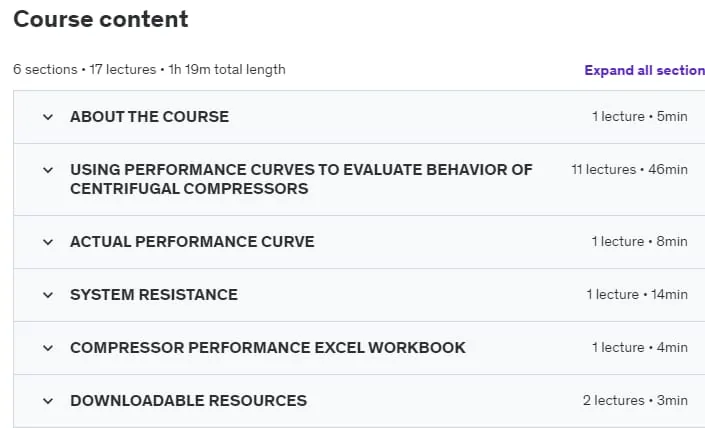The image size is (705, 428).
Task: Click ACTUAL PERFORMANCE CURVE section title
Action: tap(192, 242)
